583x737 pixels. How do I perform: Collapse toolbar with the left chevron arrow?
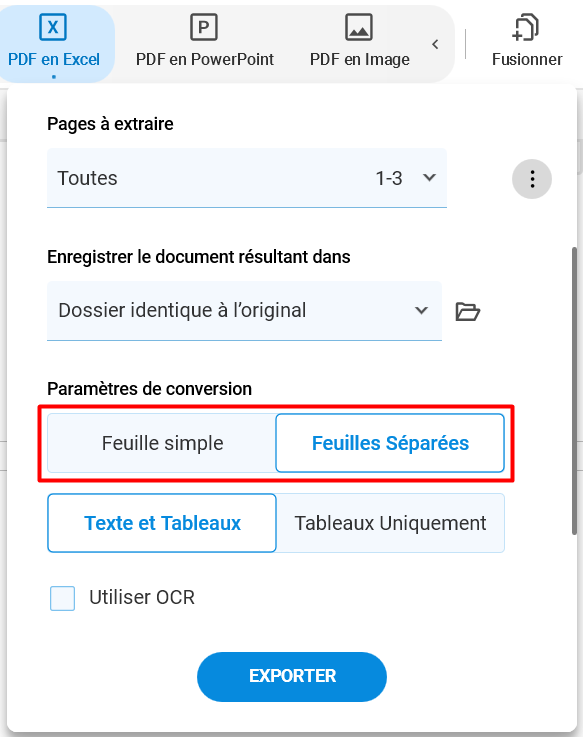pyautogui.click(x=435, y=44)
